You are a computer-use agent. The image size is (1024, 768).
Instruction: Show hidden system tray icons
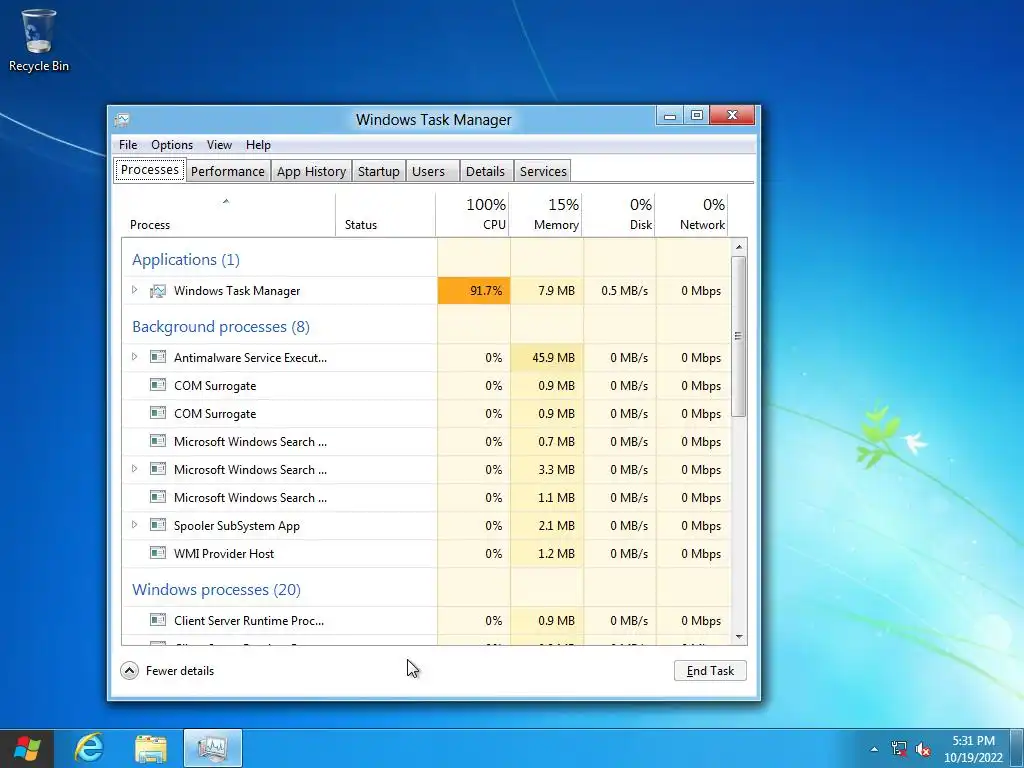(x=874, y=749)
